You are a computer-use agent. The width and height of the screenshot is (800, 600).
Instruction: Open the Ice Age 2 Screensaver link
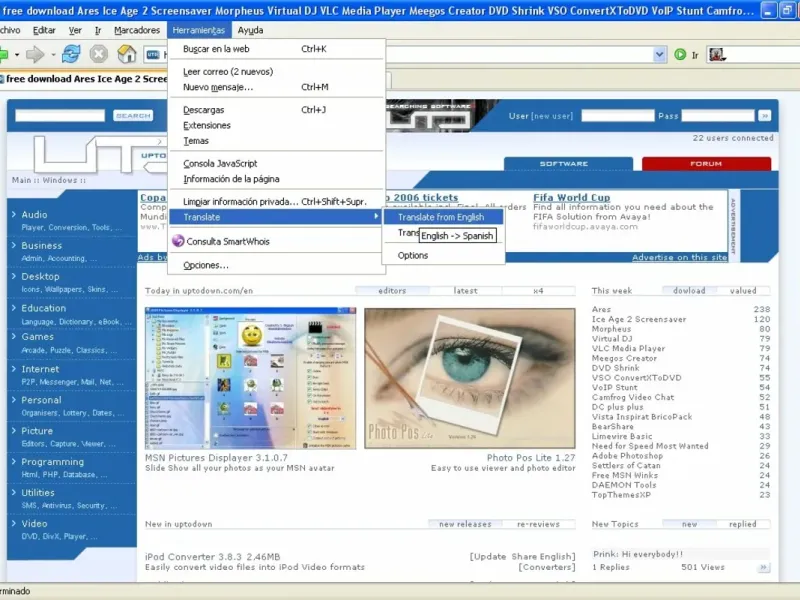[639, 319]
